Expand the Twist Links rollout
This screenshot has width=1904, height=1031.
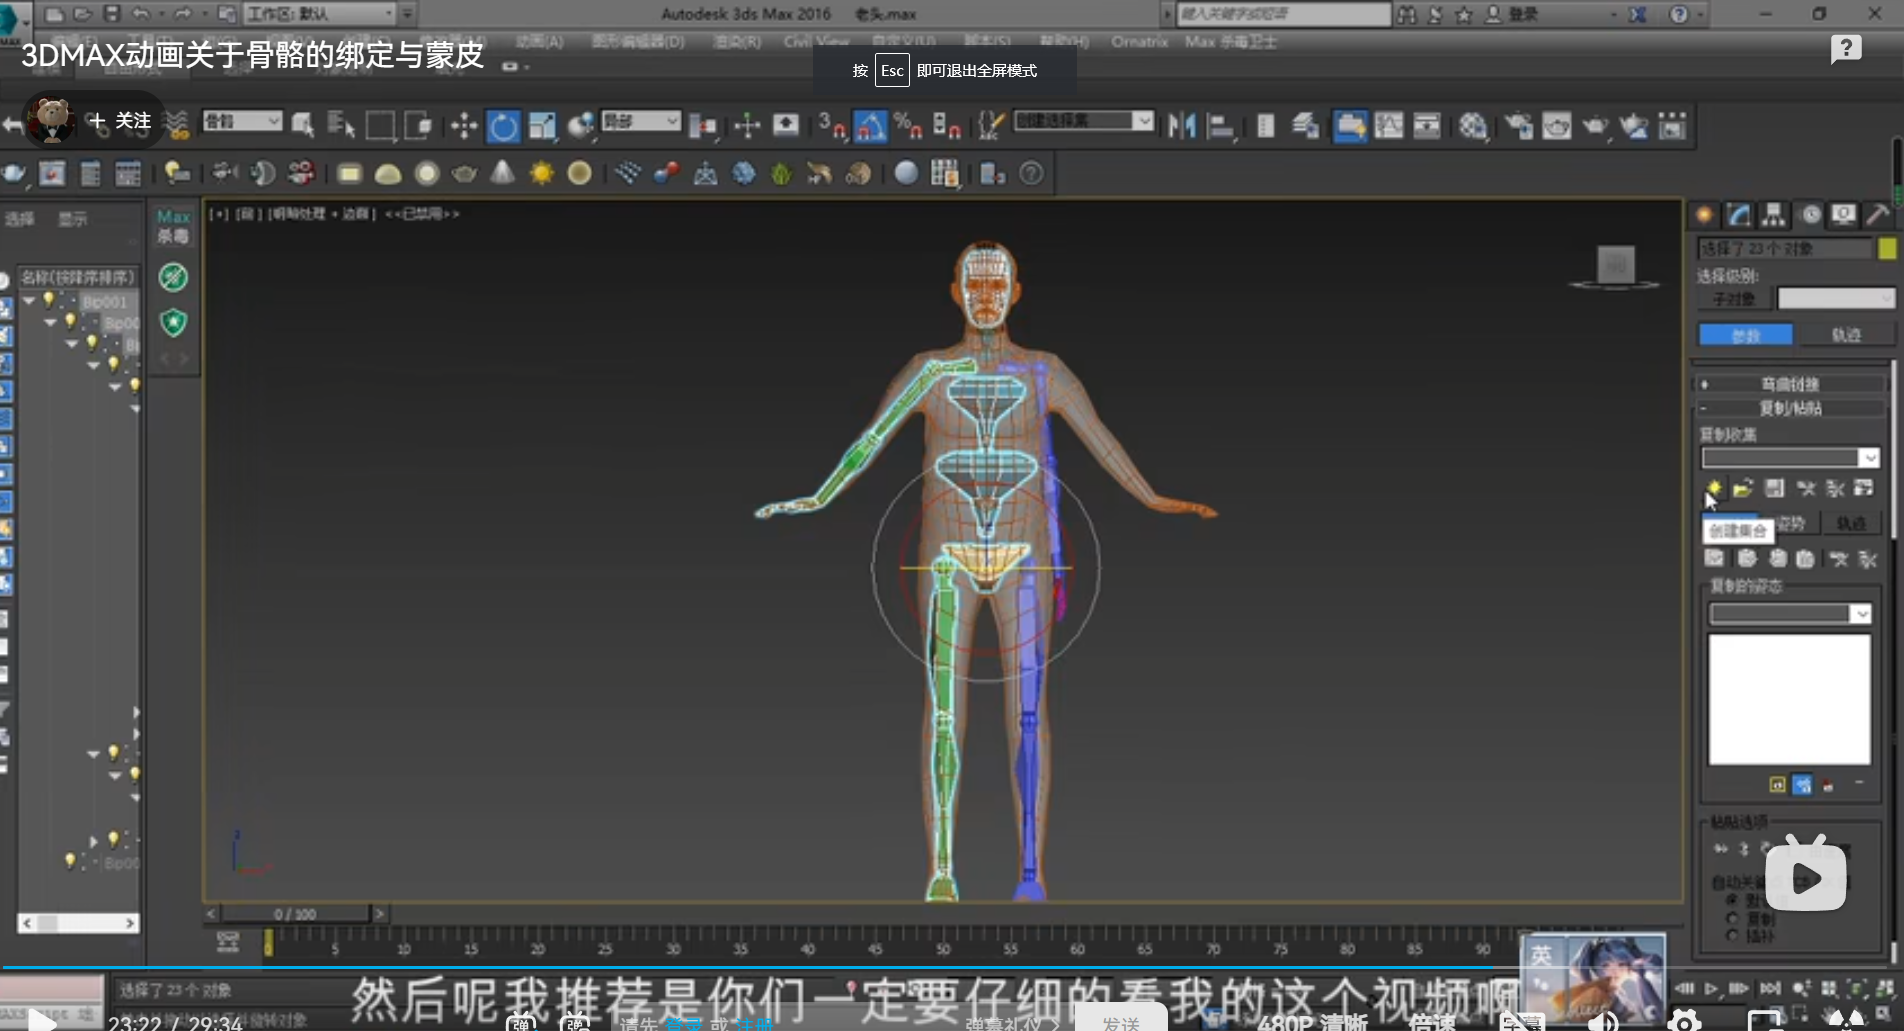coord(1790,384)
